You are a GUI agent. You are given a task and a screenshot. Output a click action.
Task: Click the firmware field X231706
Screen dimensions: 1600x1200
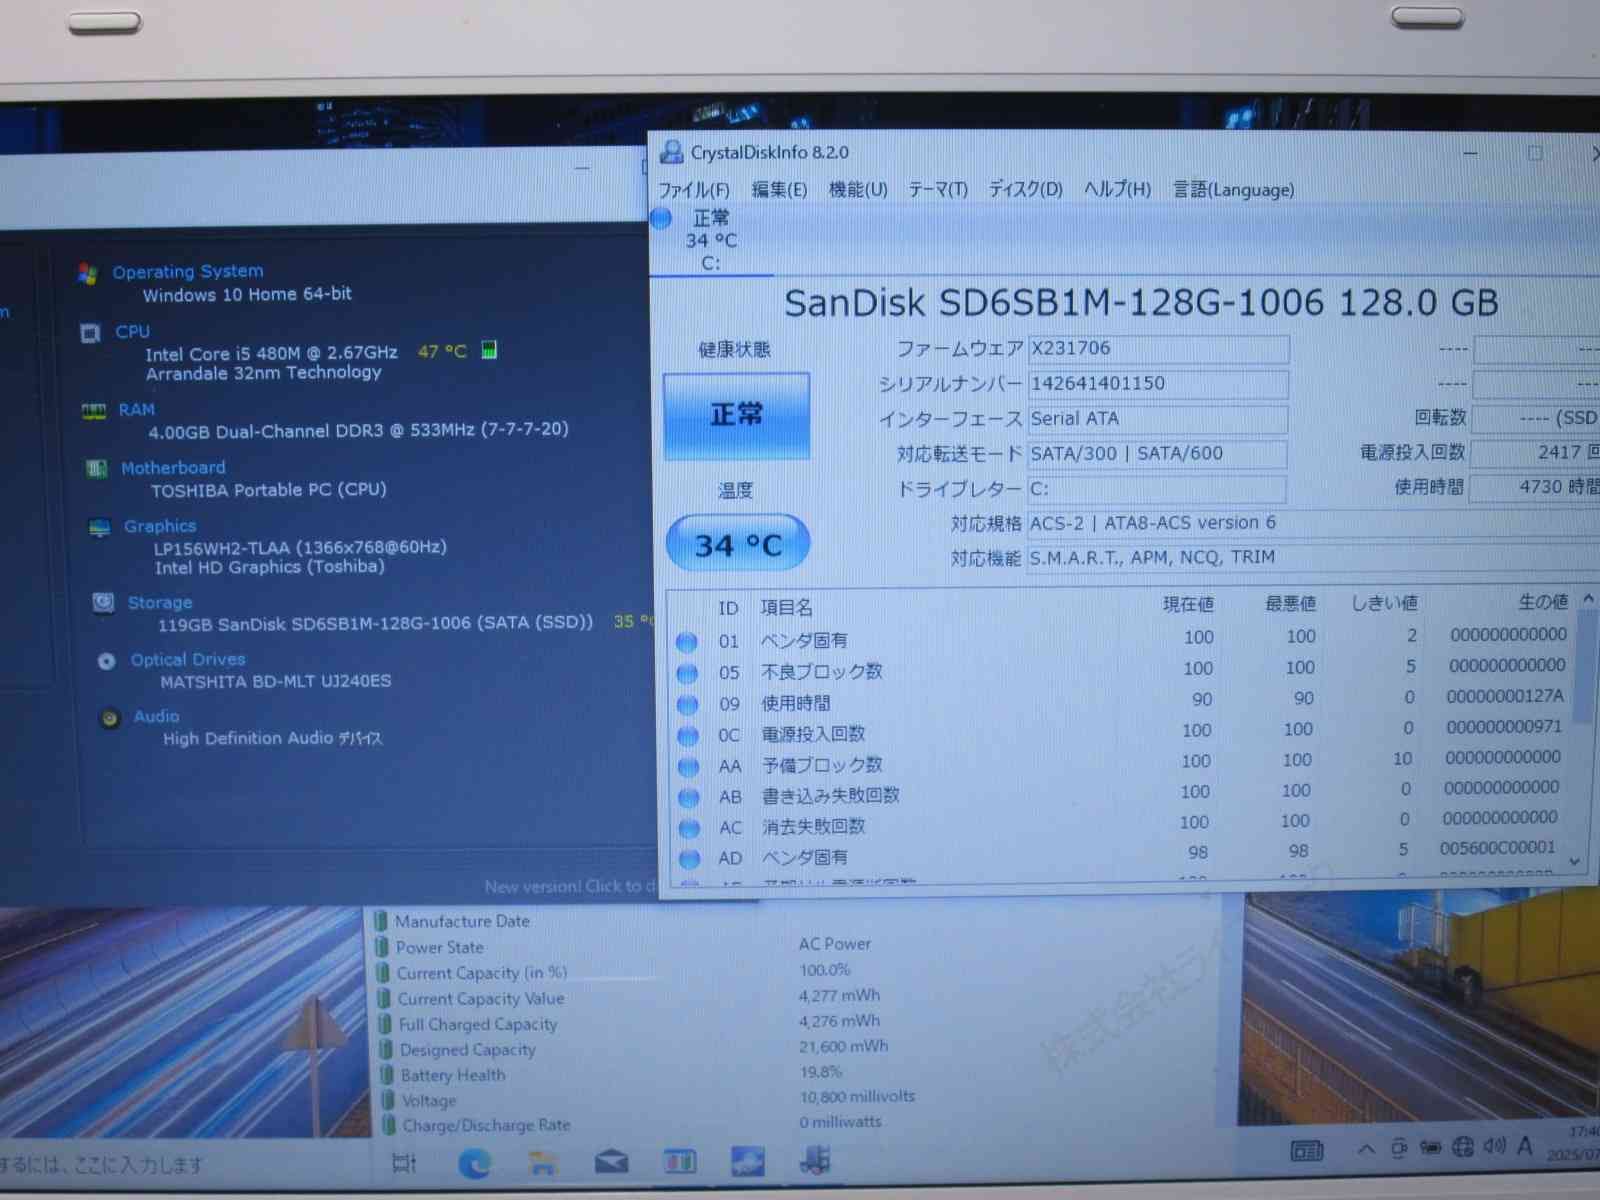1158,349
